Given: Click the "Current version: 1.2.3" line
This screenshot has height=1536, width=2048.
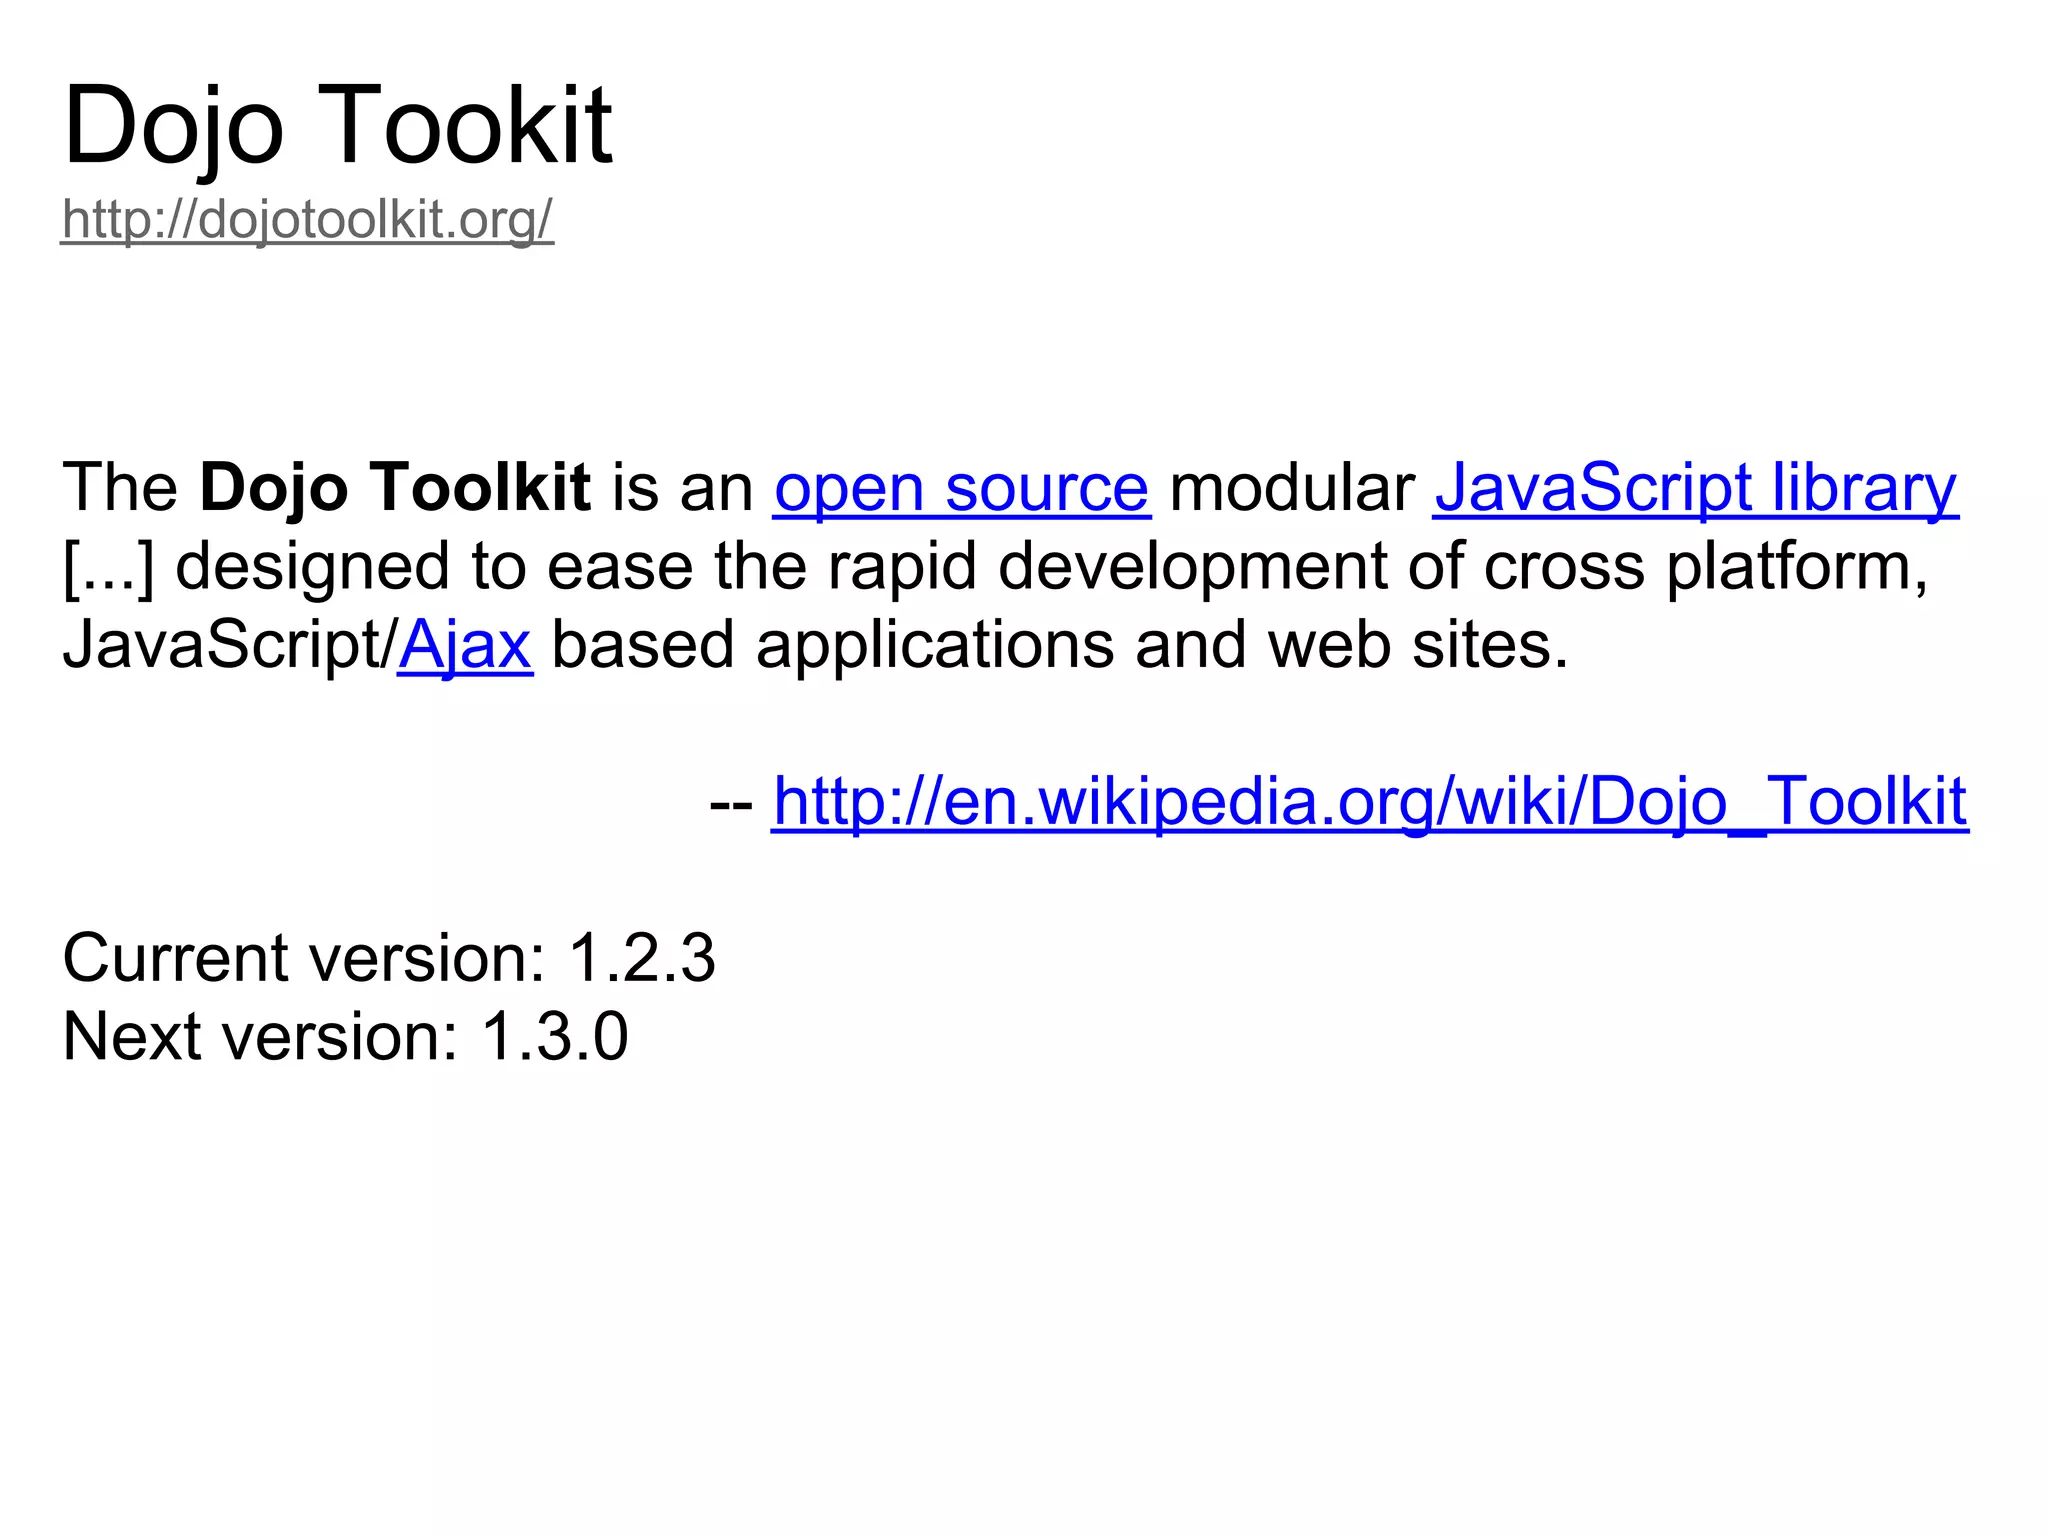Looking at the screenshot, I should point(388,958).
